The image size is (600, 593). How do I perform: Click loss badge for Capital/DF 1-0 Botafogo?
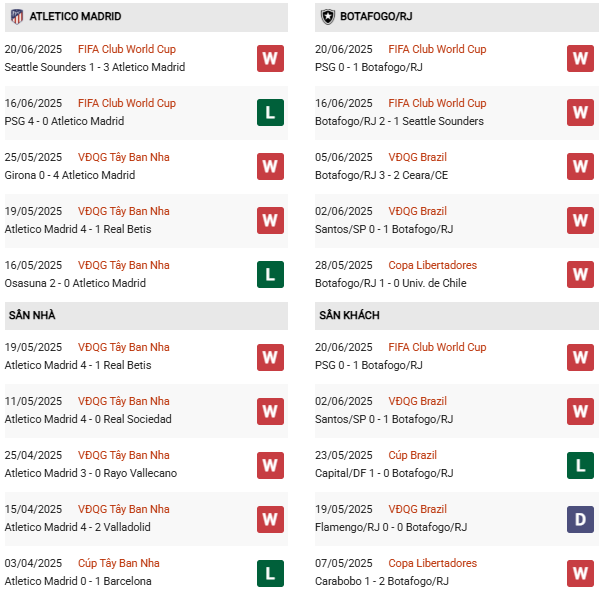click(x=581, y=464)
